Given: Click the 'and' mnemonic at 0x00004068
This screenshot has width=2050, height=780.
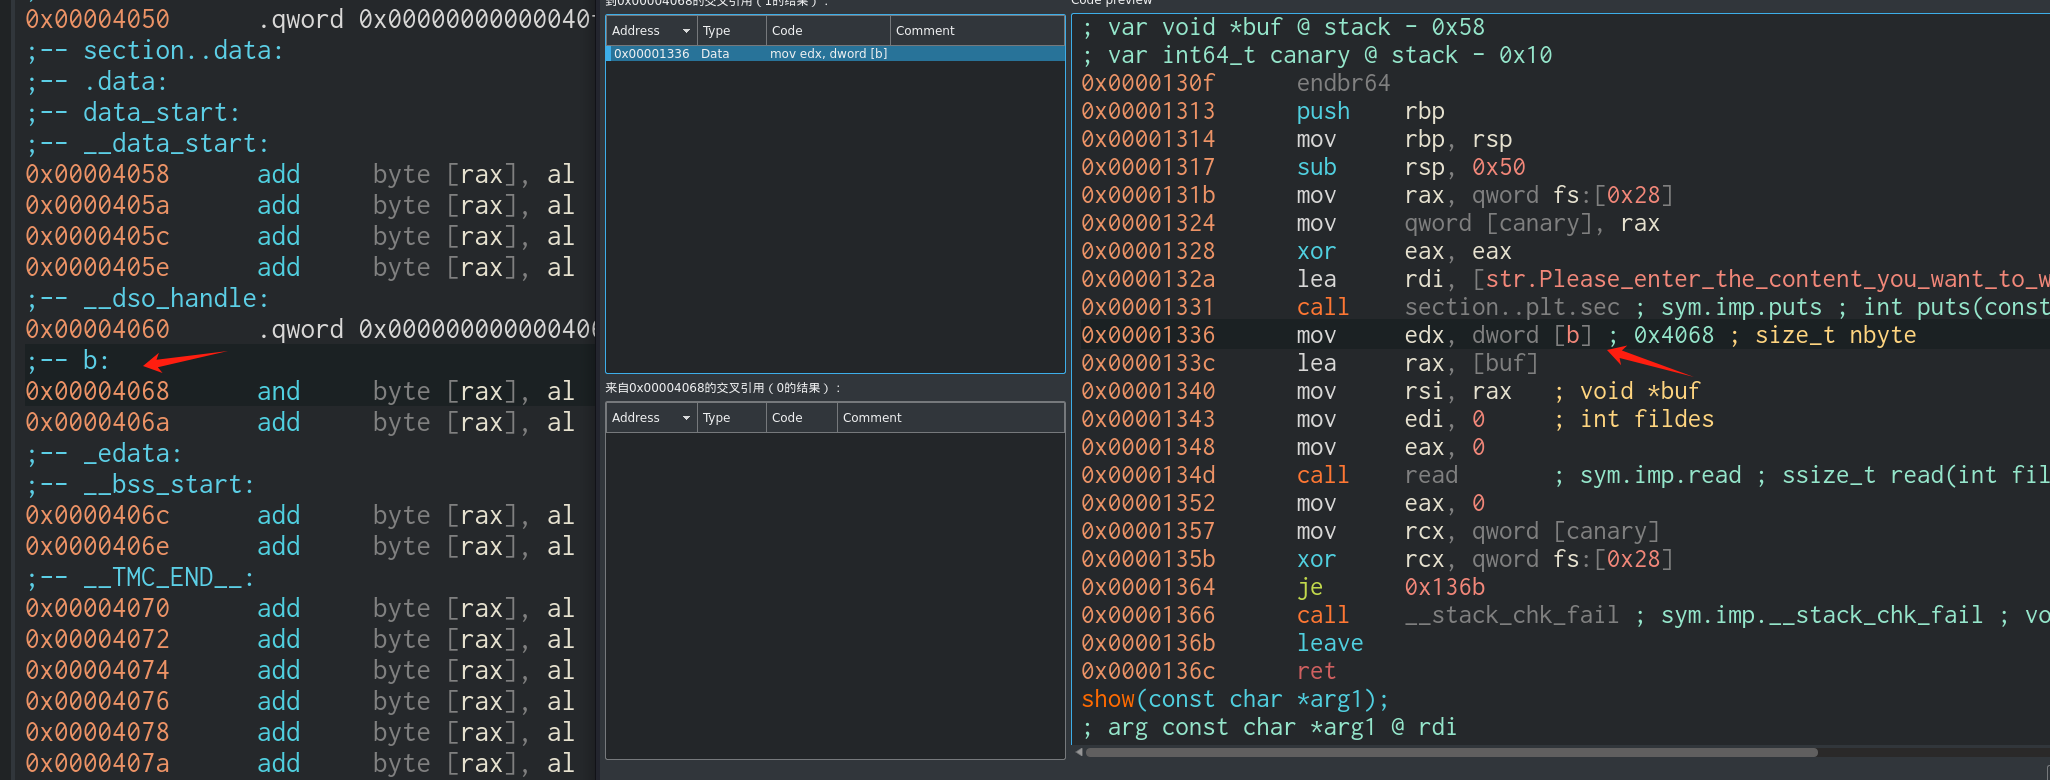Looking at the screenshot, I should pyautogui.click(x=279, y=391).
